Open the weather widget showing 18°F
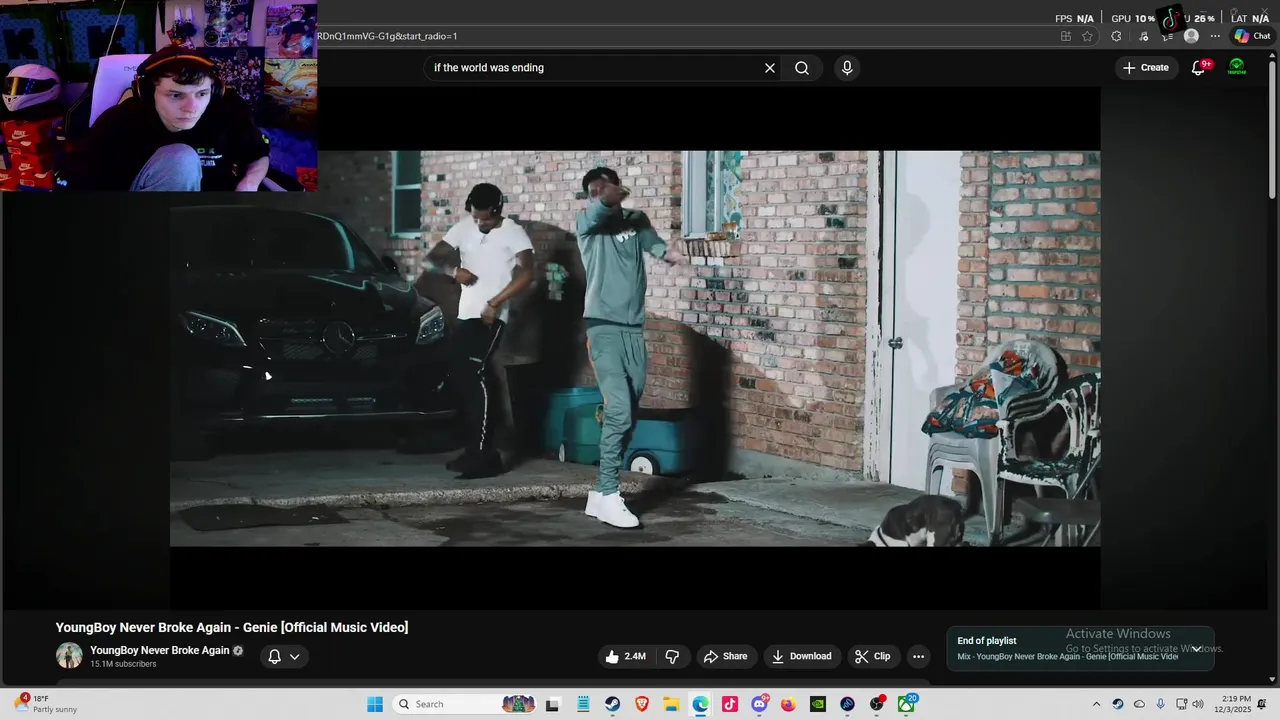The image size is (1280, 720). (x=45, y=704)
